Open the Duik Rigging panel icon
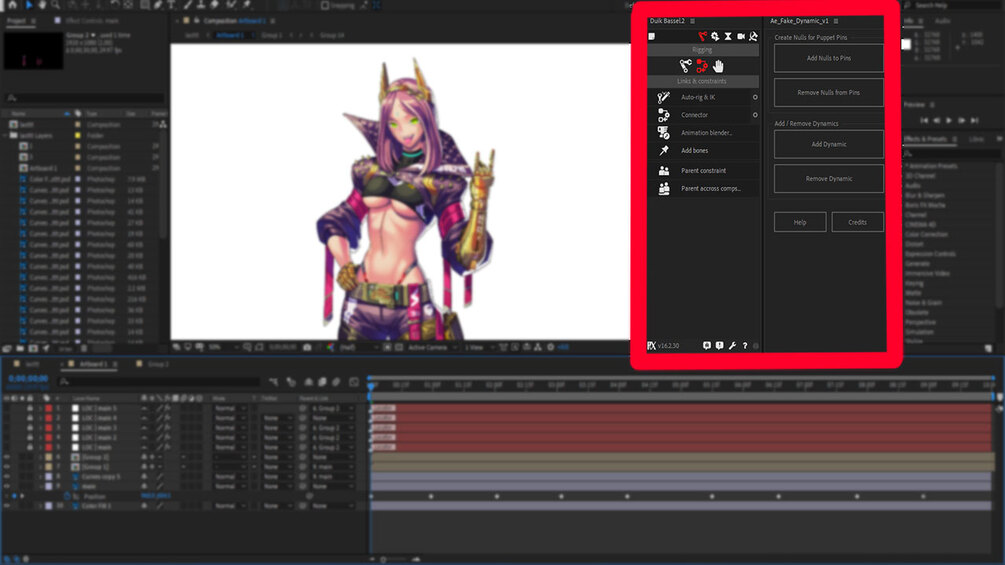1005x565 pixels. tap(702, 37)
